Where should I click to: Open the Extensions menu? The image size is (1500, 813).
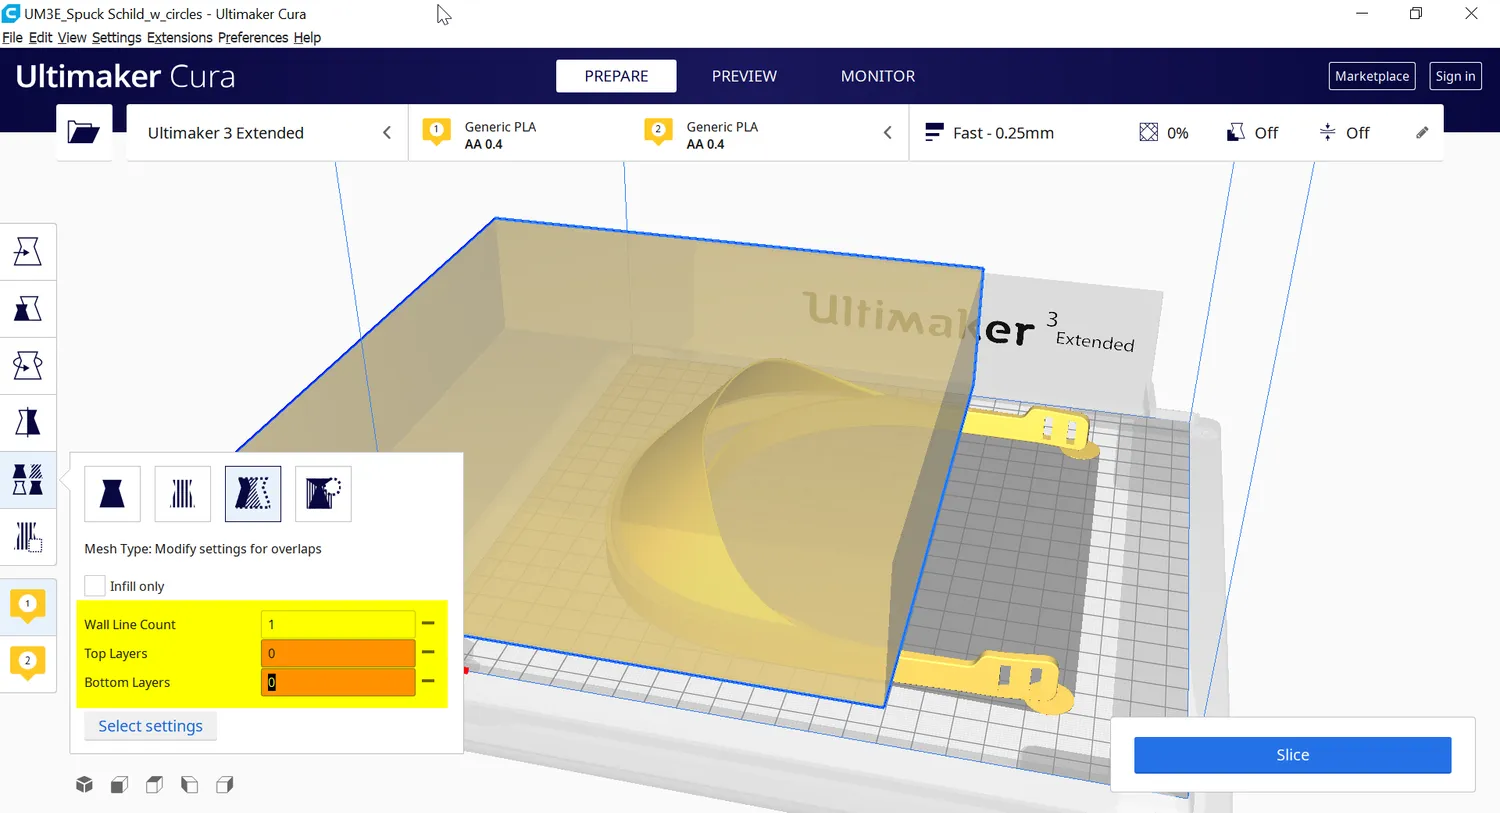pos(180,38)
